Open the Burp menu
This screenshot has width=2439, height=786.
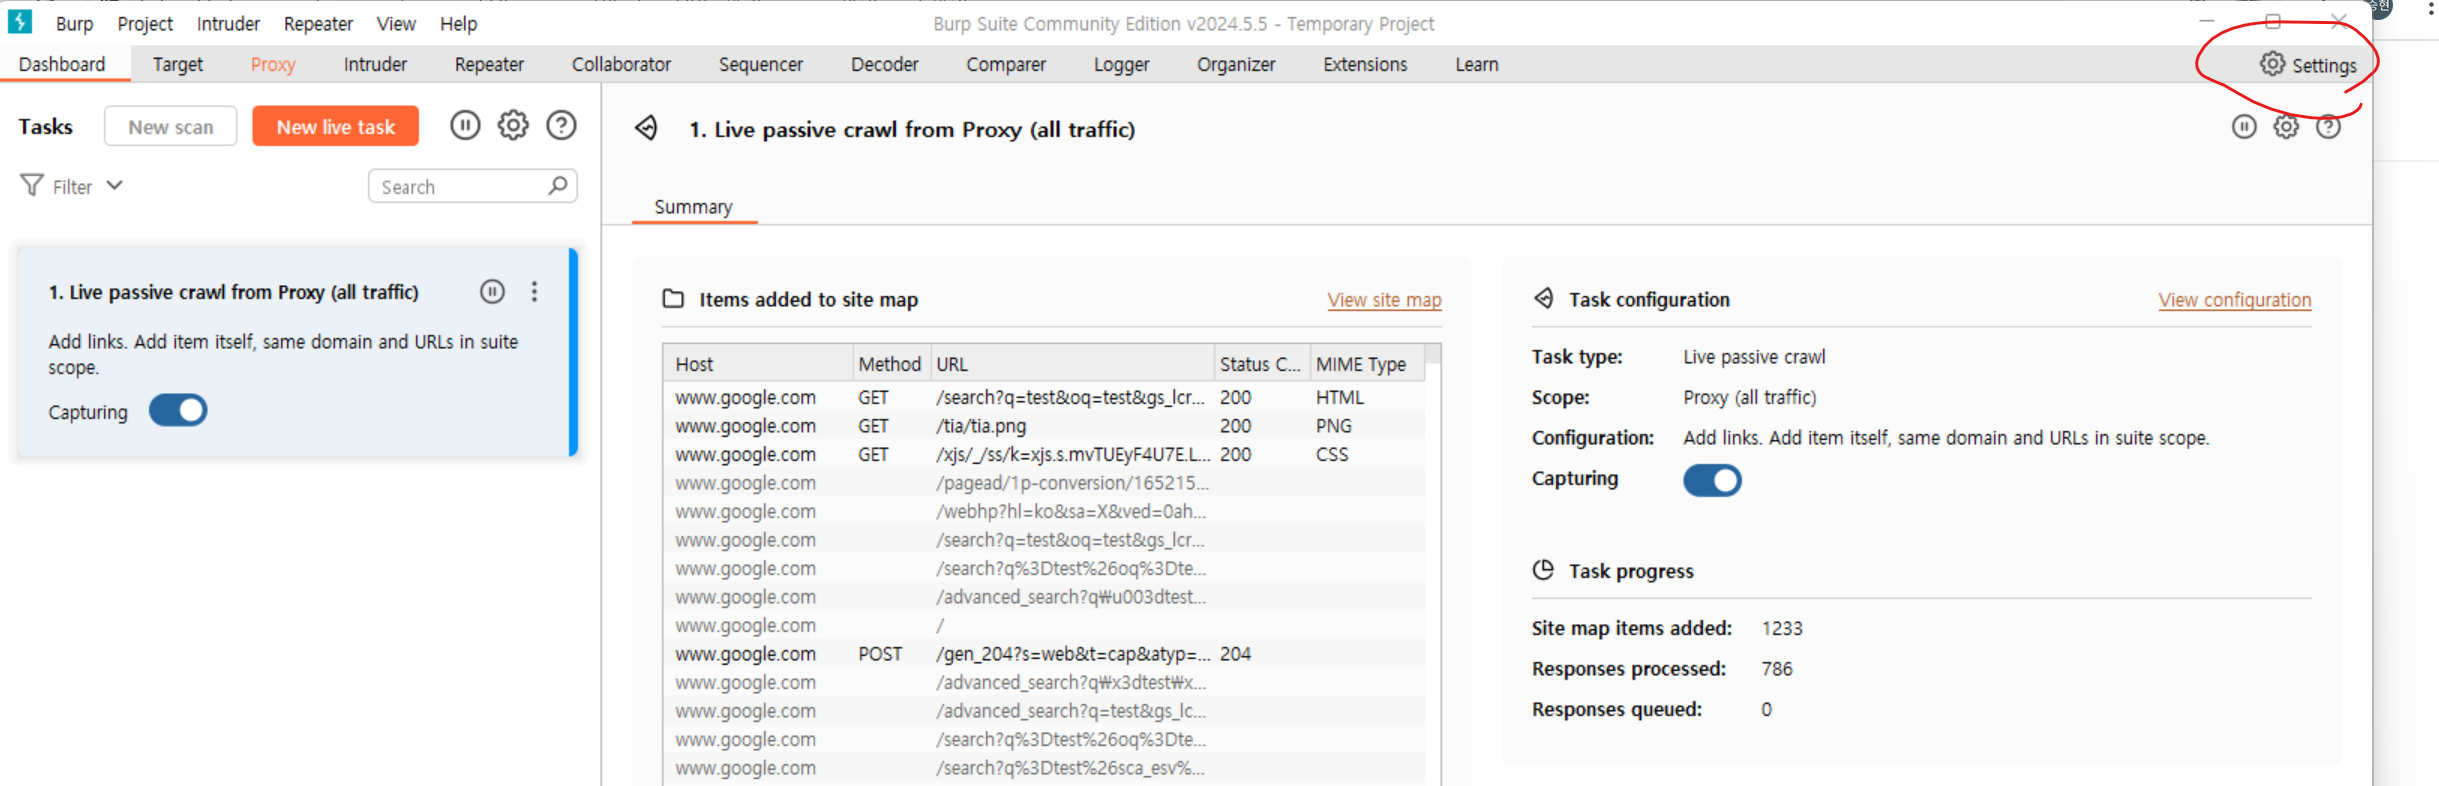click(74, 23)
